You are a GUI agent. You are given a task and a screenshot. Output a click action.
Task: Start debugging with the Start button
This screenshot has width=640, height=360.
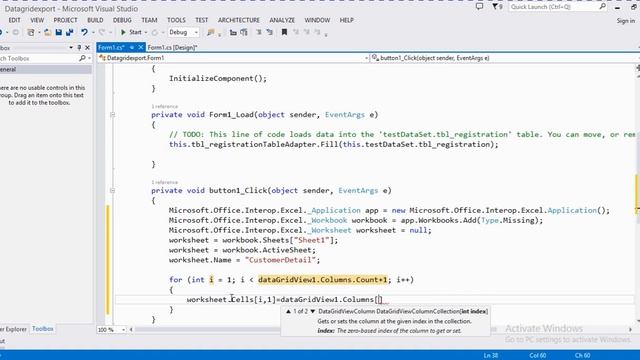click(131, 32)
